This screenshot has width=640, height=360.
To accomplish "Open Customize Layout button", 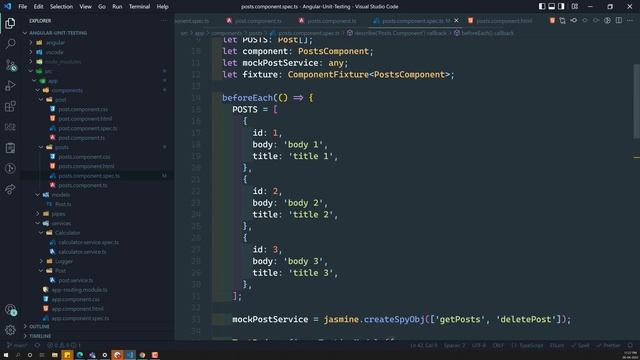I will click(575, 7).
